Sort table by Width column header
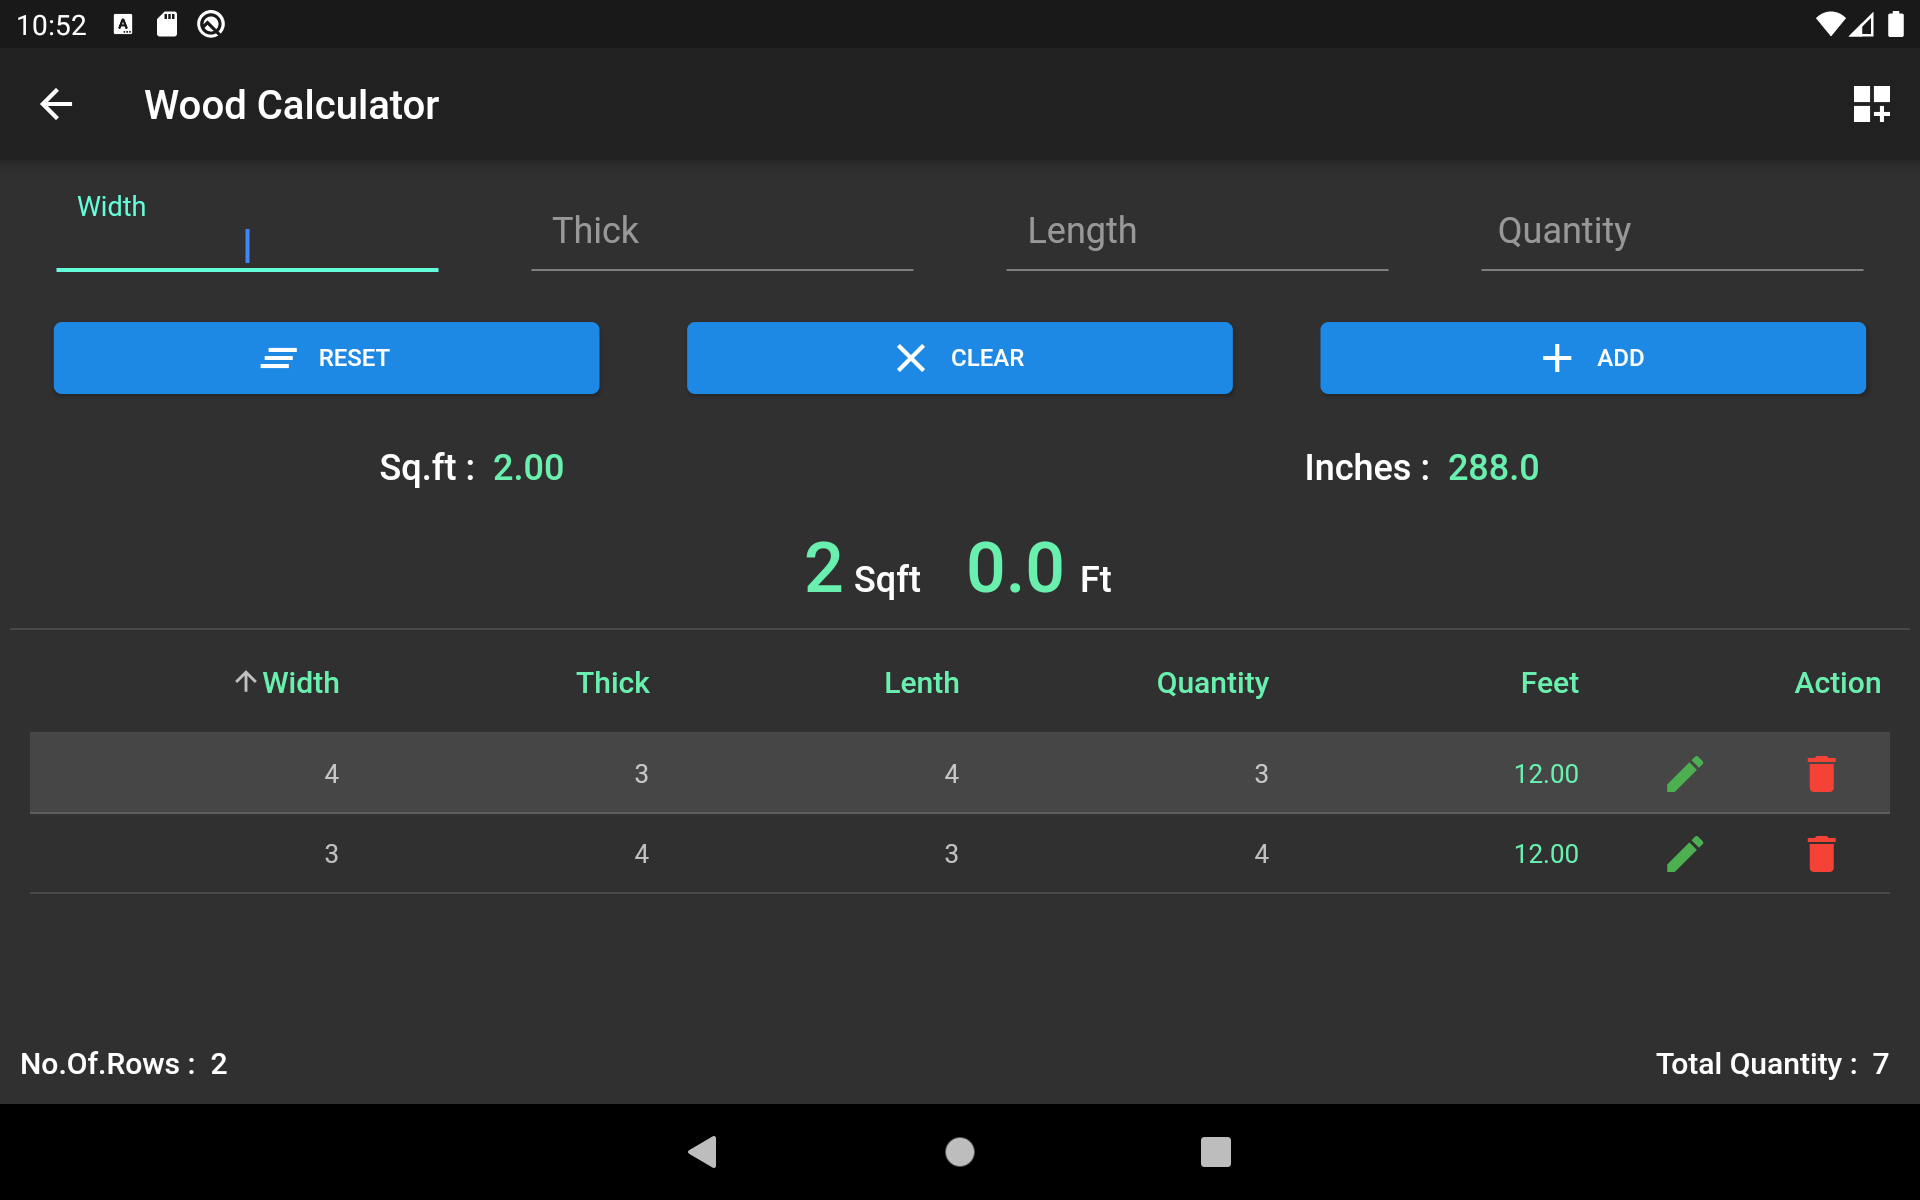This screenshot has width=1920, height=1200. (299, 683)
